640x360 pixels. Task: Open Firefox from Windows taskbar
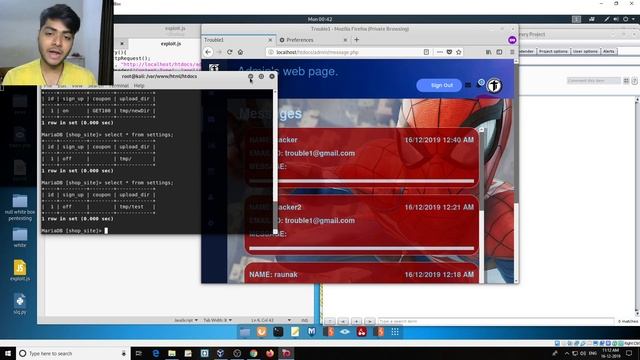pos(270,353)
